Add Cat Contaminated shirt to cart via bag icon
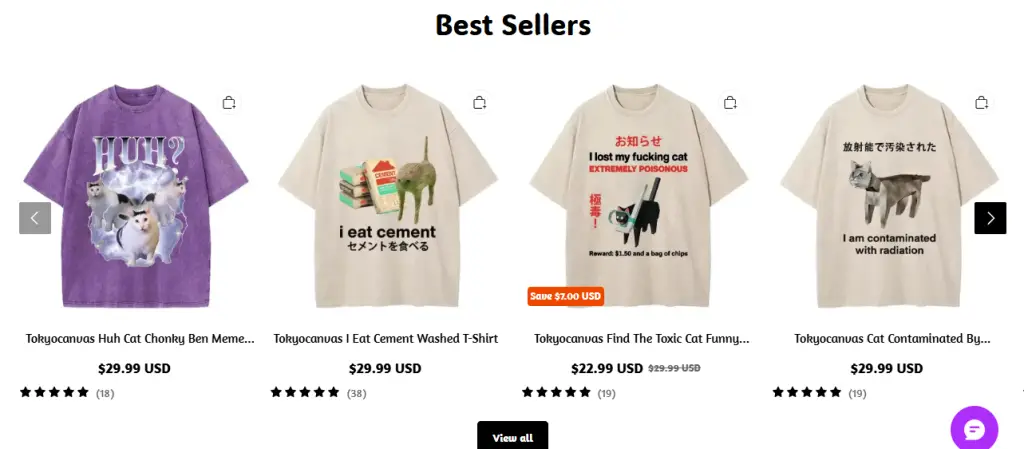Viewport: 1024px width, 449px height. [981, 103]
